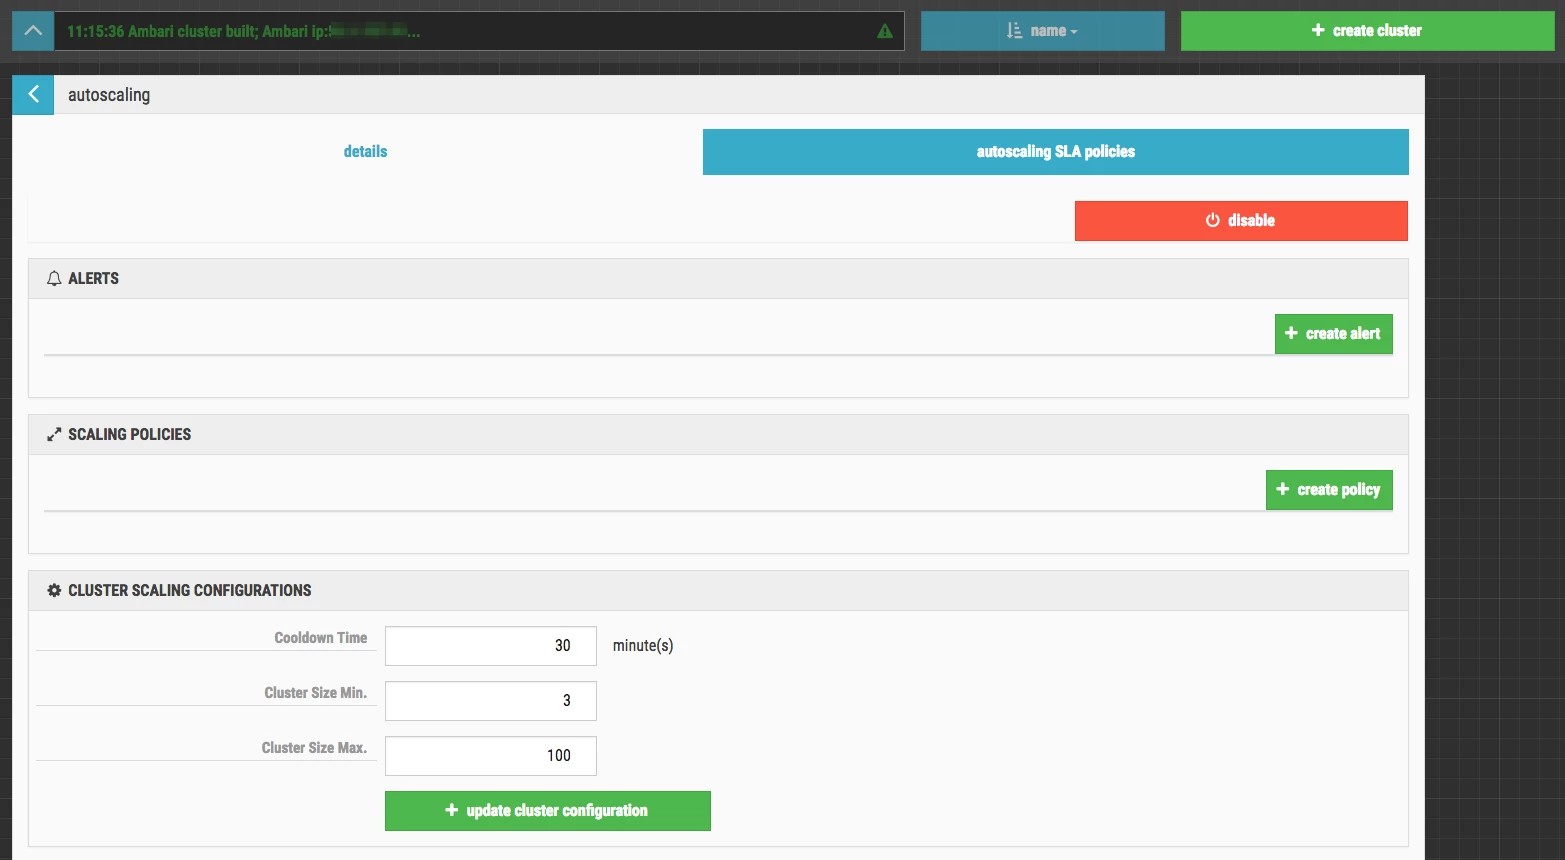Click the bell icon next to ALERTS
The width and height of the screenshot is (1565, 860).
click(54, 279)
